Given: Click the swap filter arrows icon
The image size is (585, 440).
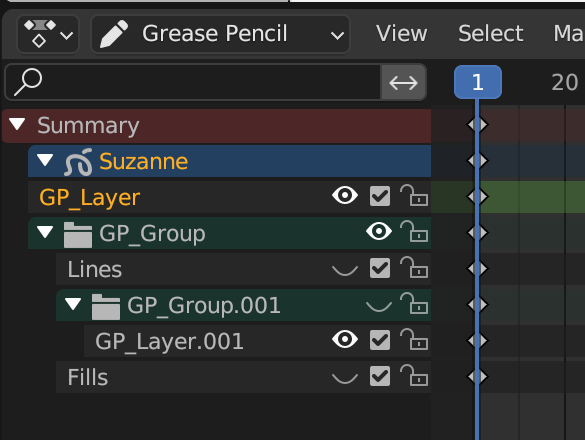Looking at the screenshot, I should (403, 82).
